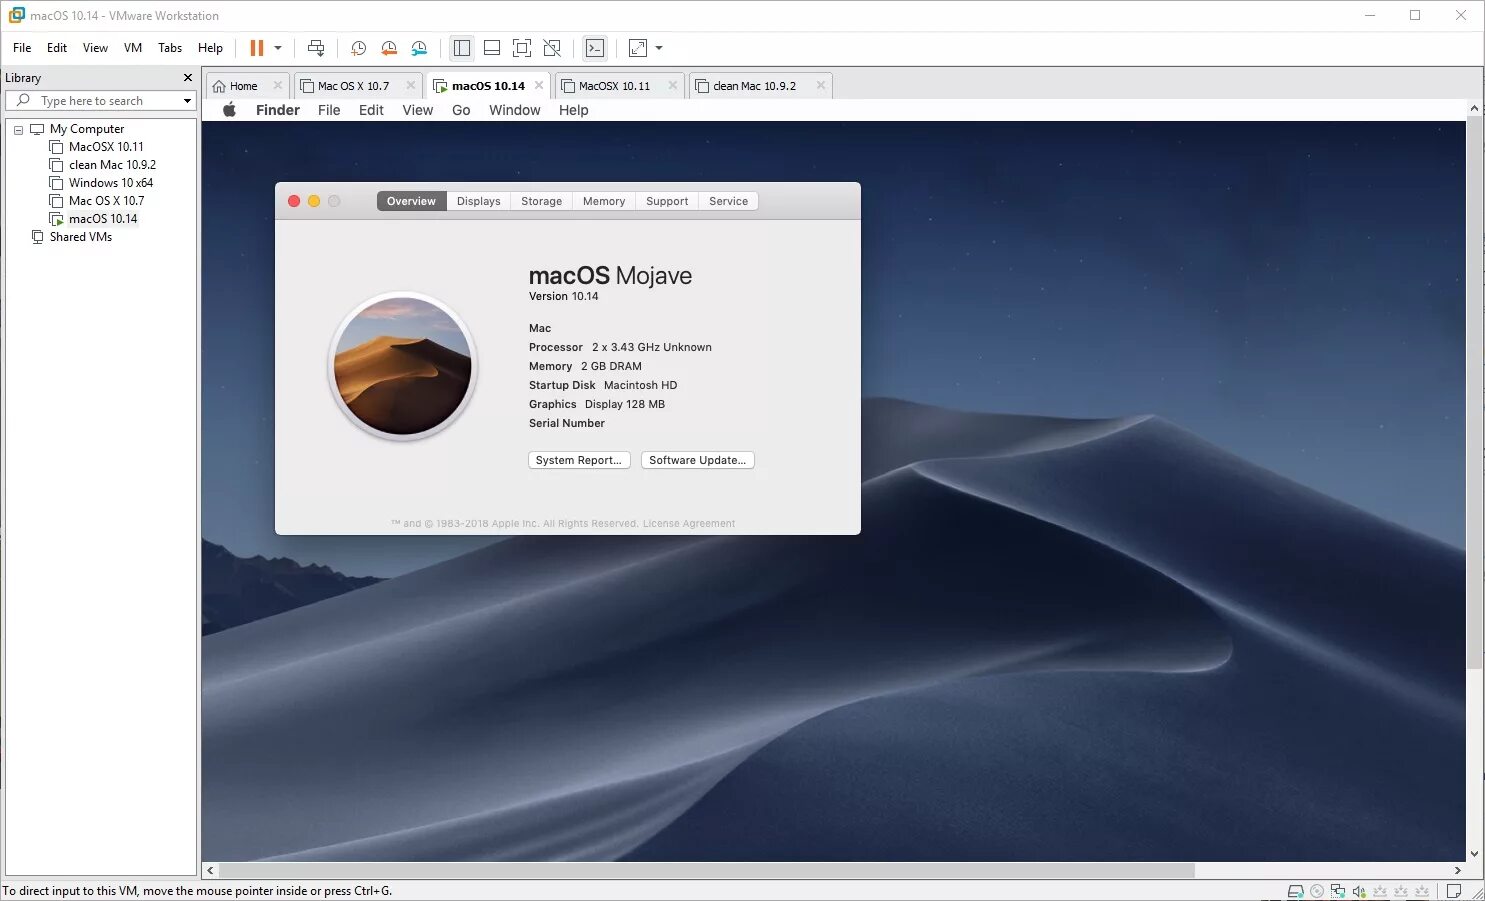Open the stretch guest dropdown arrow
The height and width of the screenshot is (901, 1485).
click(659, 48)
